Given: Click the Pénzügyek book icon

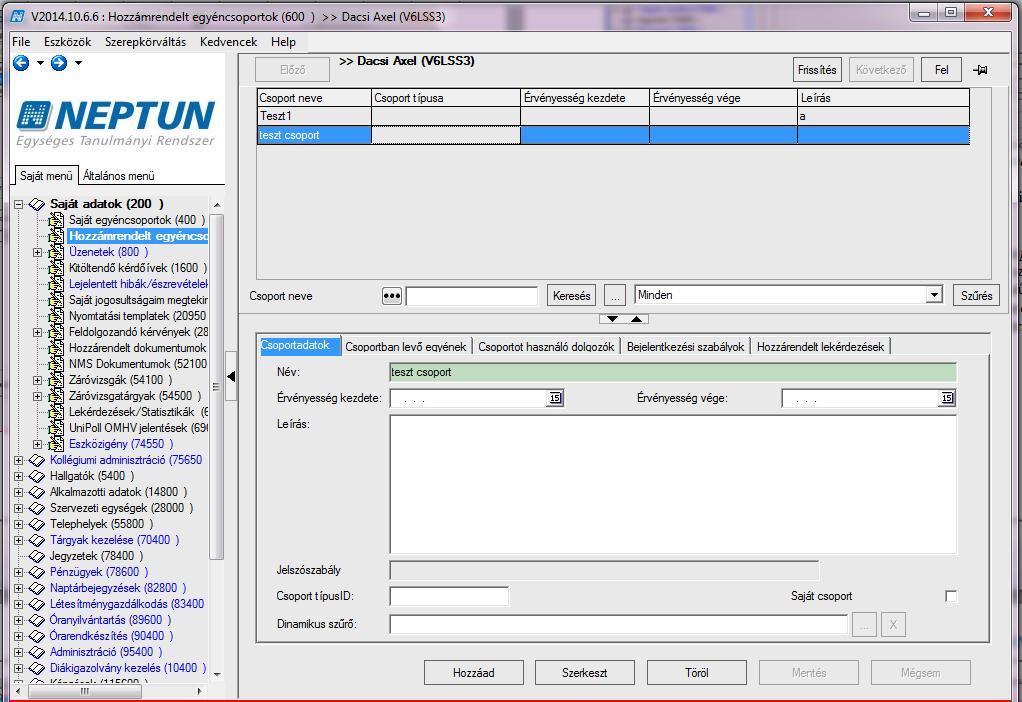Looking at the screenshot, I should tap(37, 572).
